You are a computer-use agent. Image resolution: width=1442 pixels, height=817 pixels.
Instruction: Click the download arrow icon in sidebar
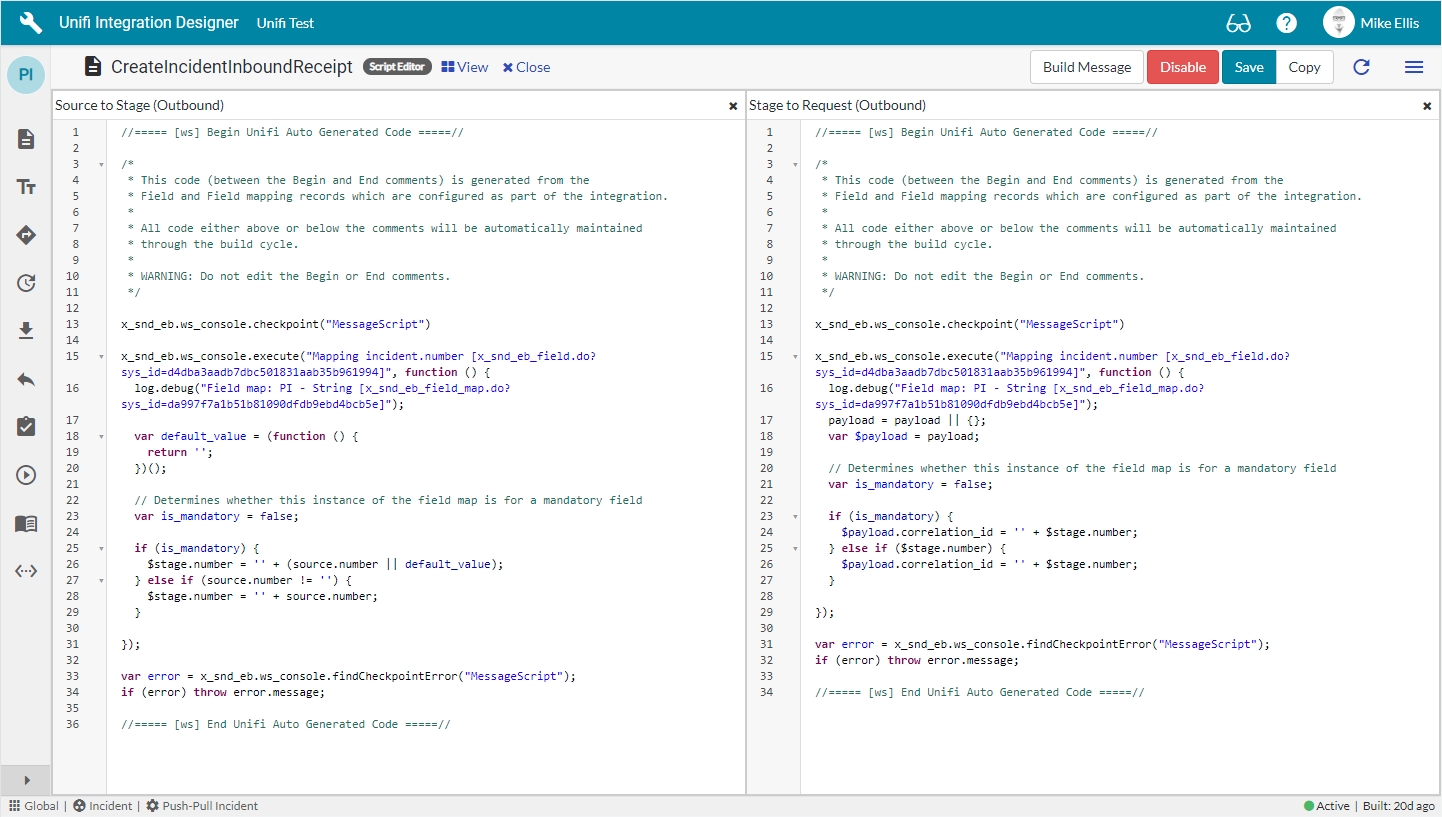click(27, 331)
